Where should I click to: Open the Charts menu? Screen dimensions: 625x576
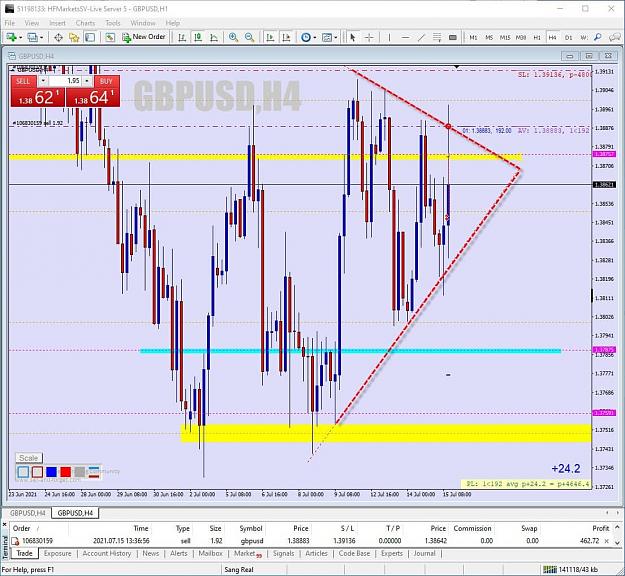pos(85,23)
